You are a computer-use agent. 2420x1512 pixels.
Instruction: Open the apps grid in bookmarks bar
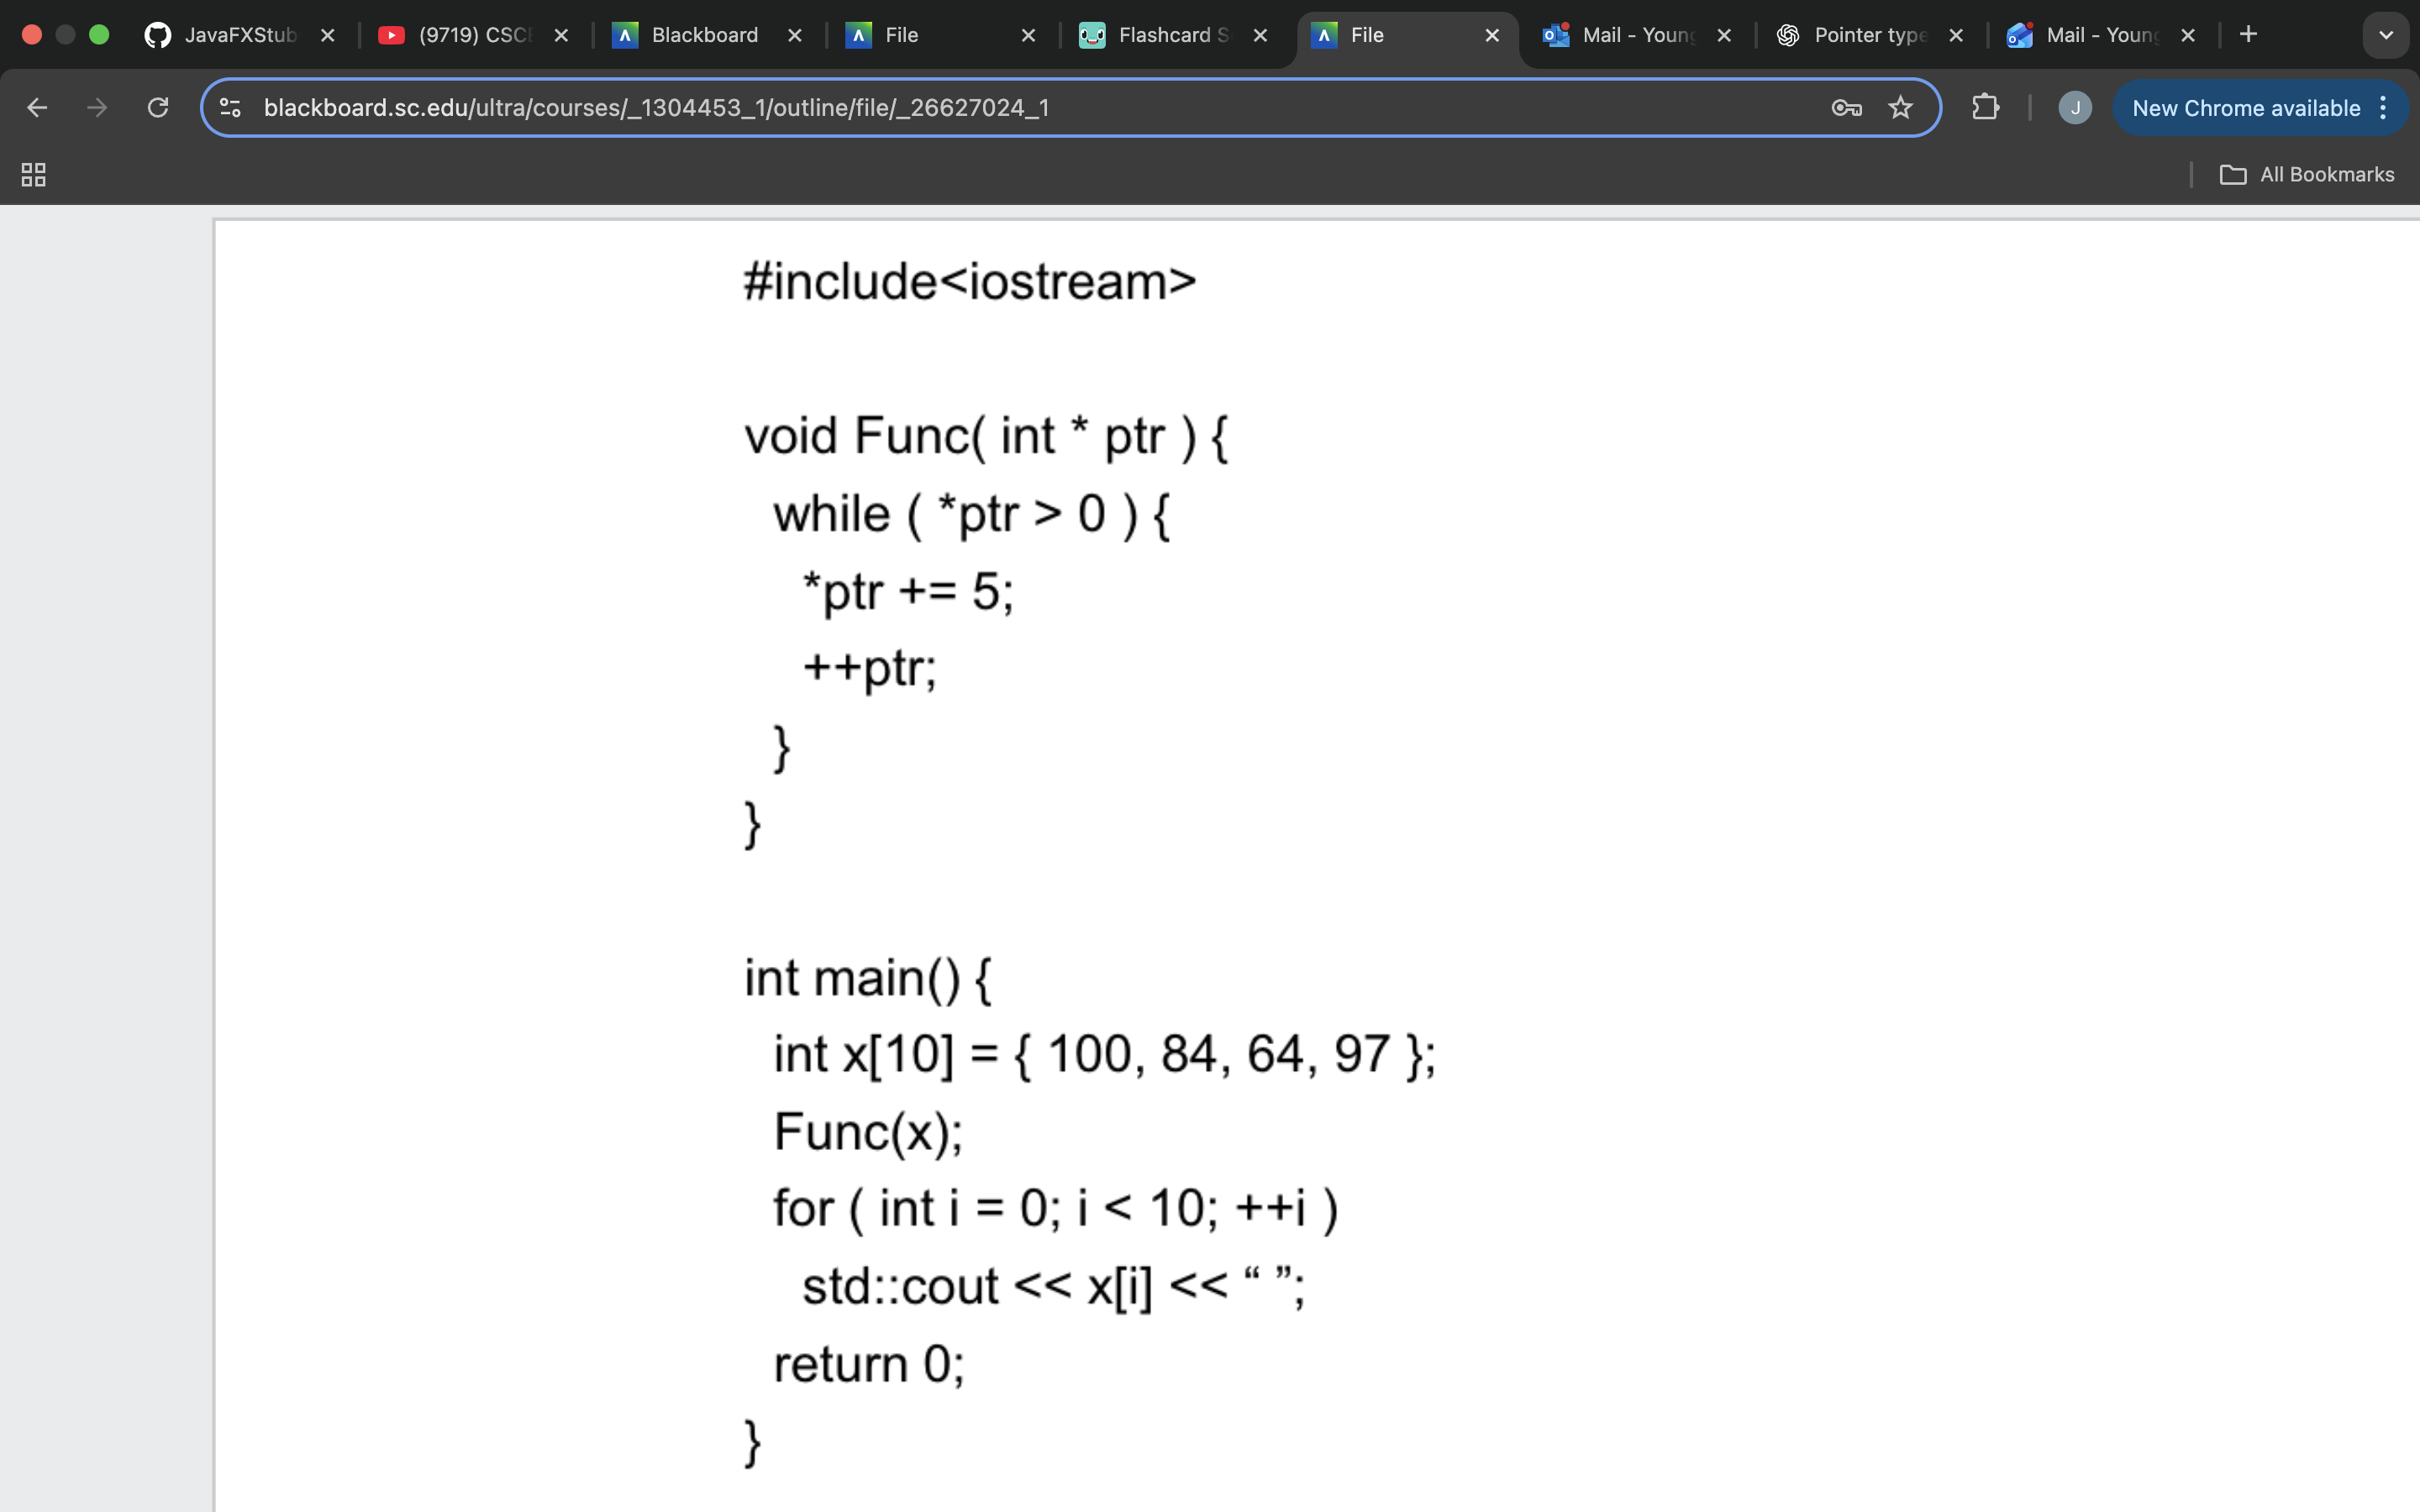click(33, 175)
